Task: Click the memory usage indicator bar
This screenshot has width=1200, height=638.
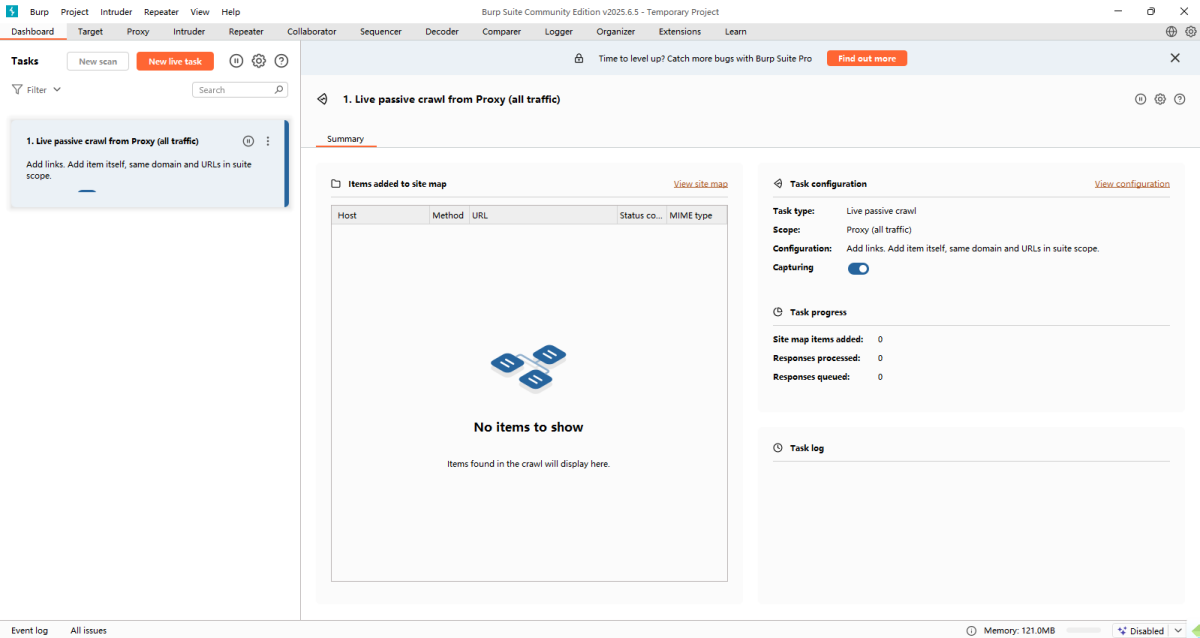Action: [x=1085, y=630]
